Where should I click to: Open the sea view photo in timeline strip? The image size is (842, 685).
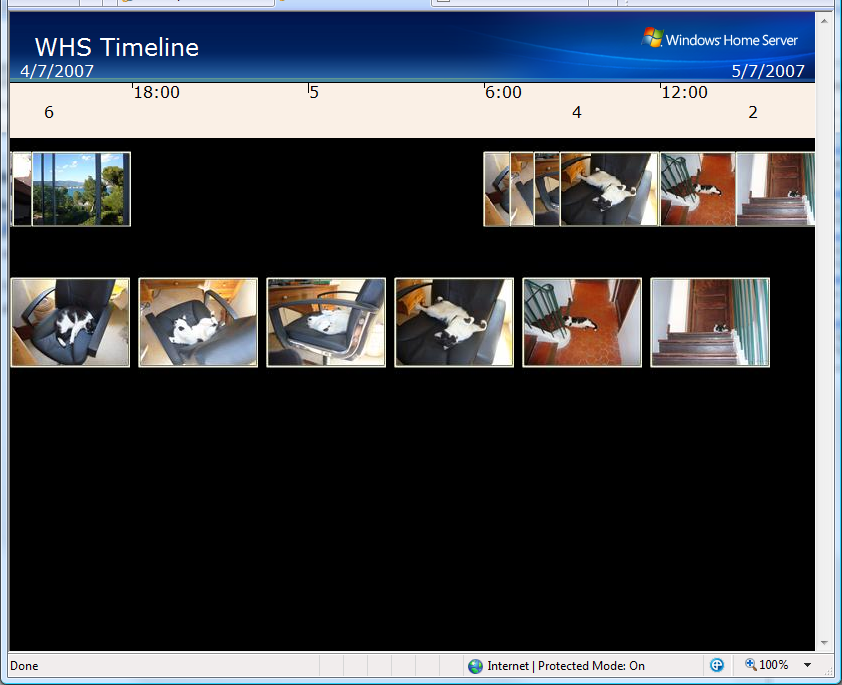80,189
